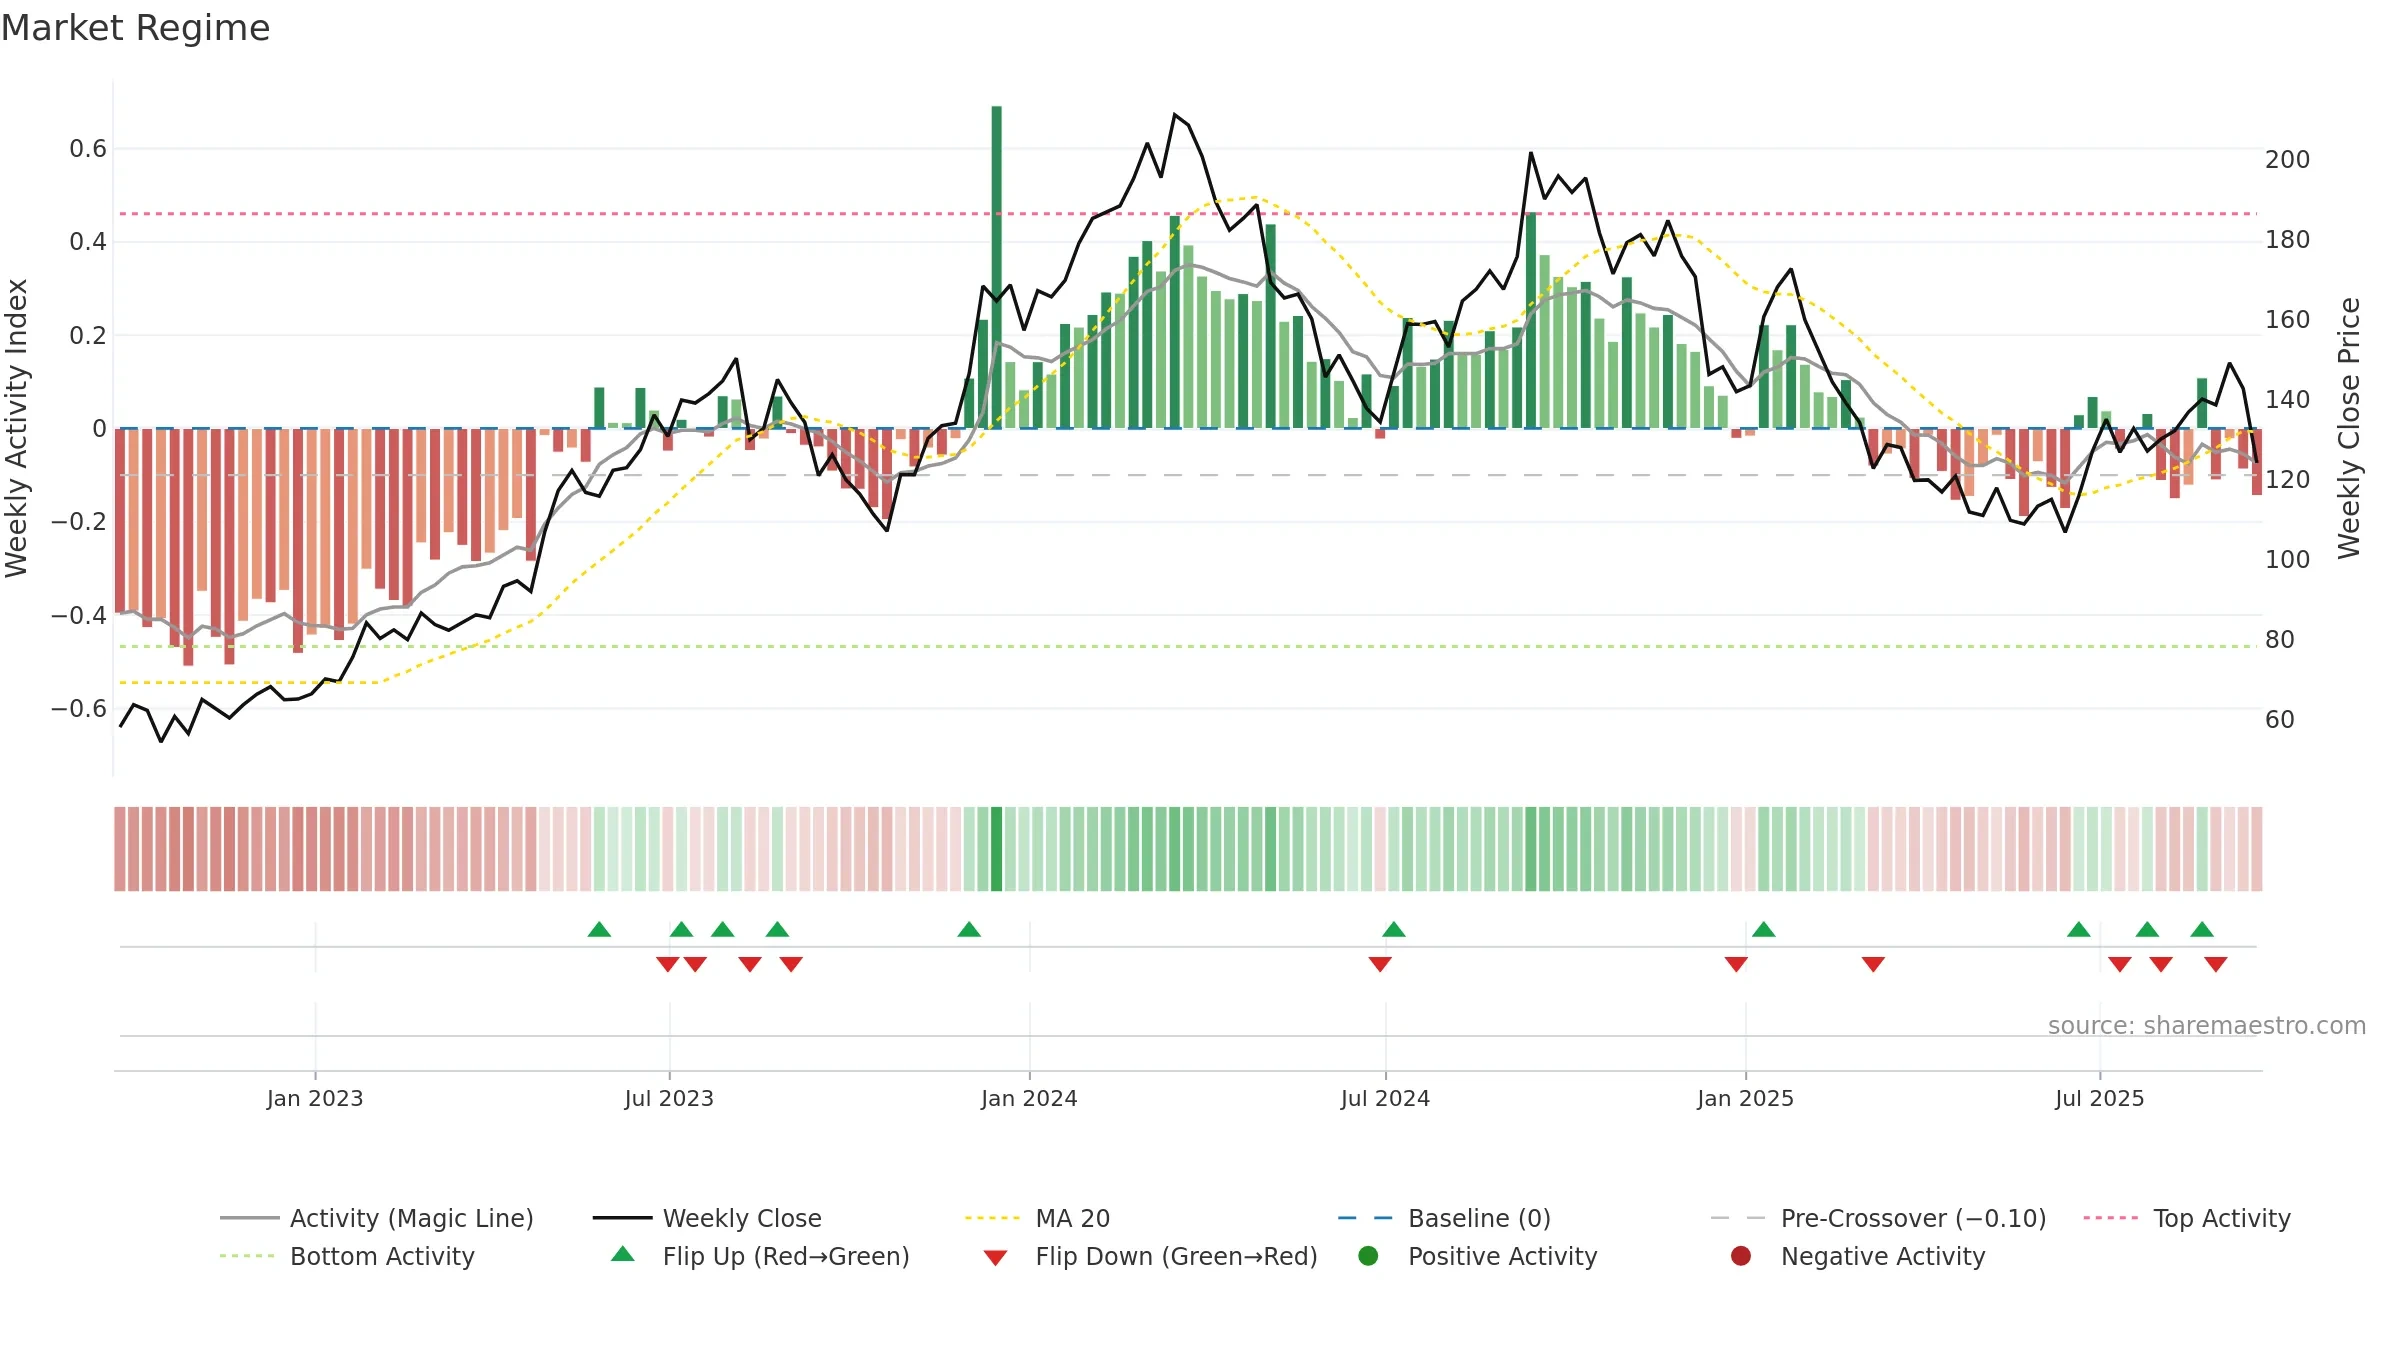Select the green Flip Up triangle at Jan 2025
The width and height of the screenshot is (2400, 1350).
(x=1764, y=930)
